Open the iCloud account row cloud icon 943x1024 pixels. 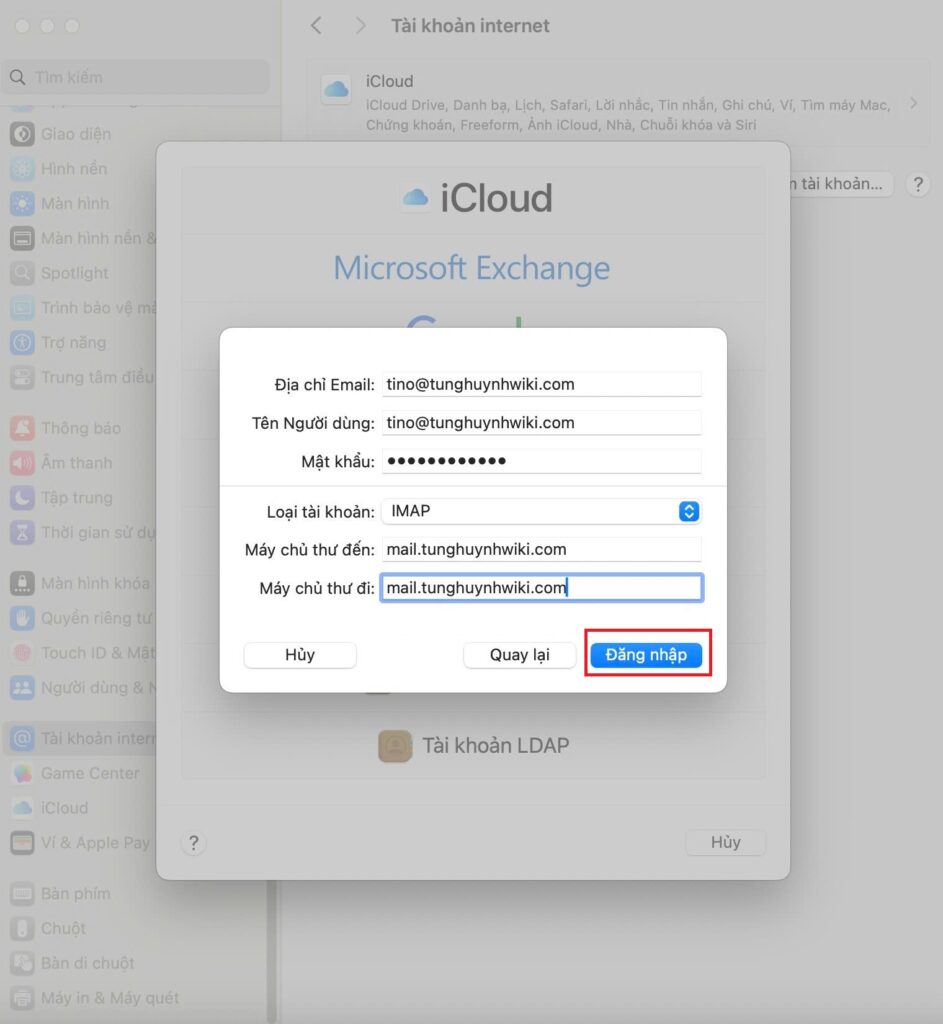tap(336, 89)
